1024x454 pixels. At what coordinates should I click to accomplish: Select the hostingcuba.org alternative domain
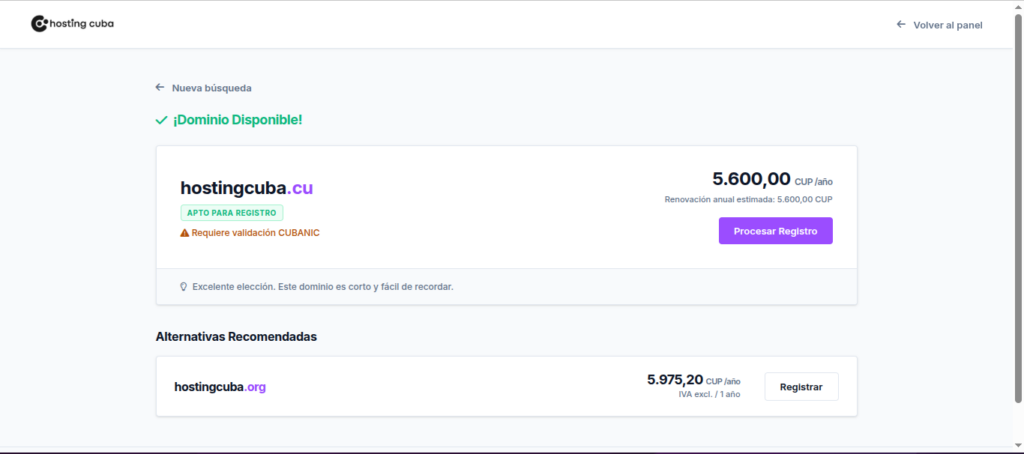[x=220, y=387]
